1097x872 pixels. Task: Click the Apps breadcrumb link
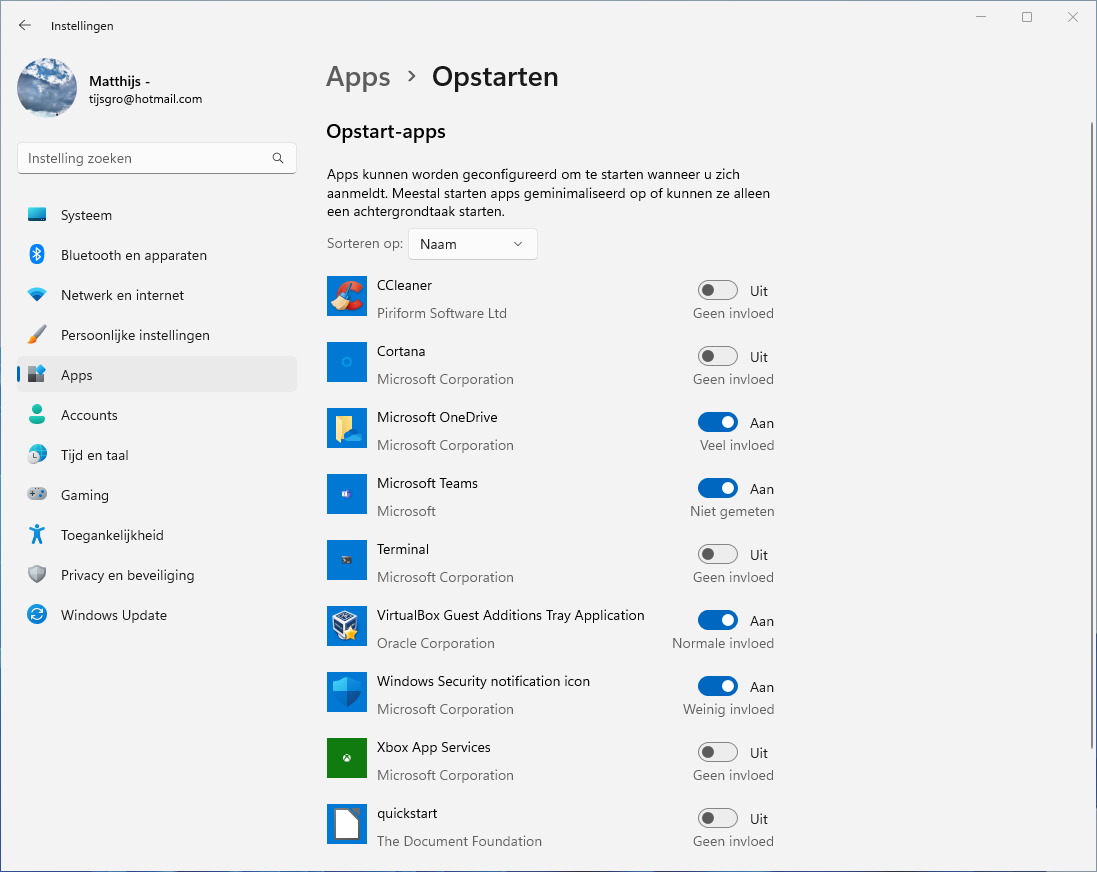coord(358,77)
